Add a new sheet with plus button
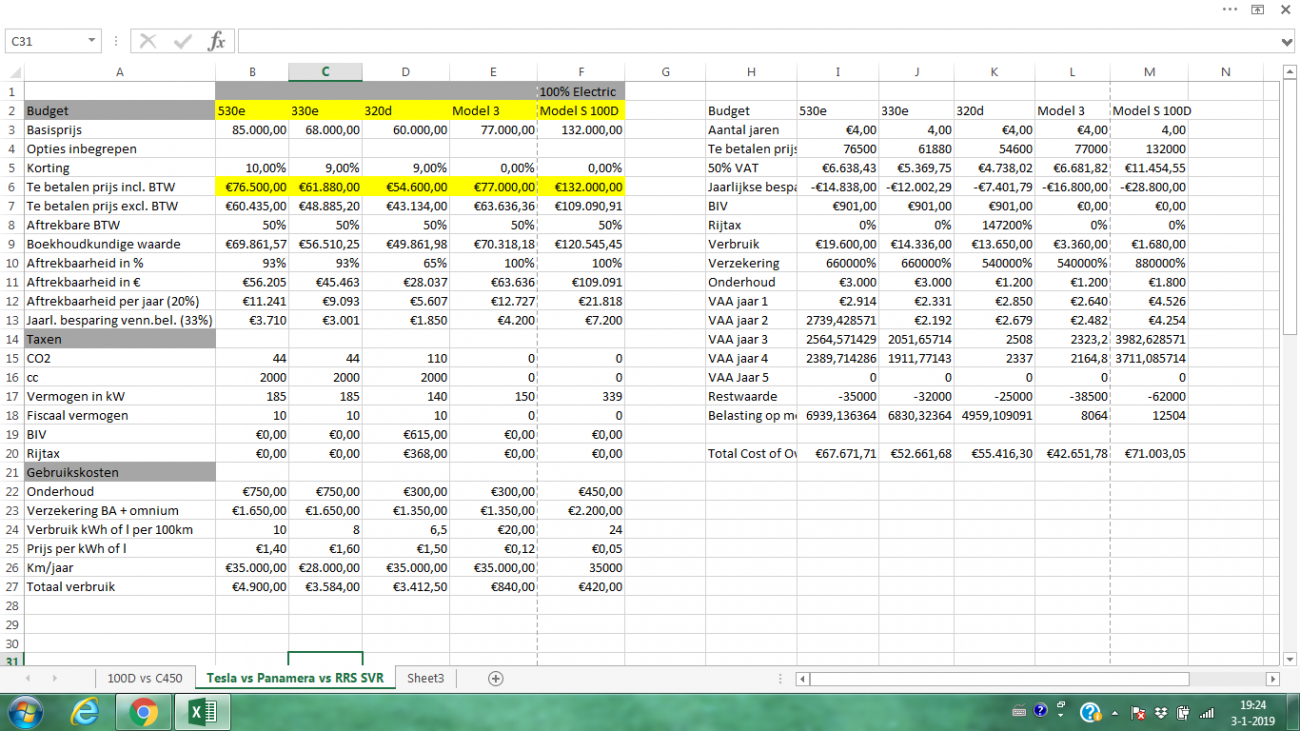 pyautogui.click(x=495, y=678)
